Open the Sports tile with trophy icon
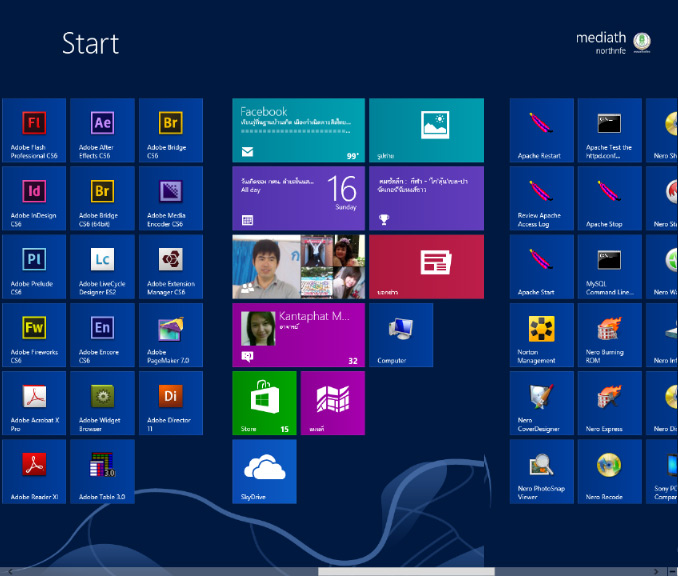The image size is (678, 576). click(426, 198)
